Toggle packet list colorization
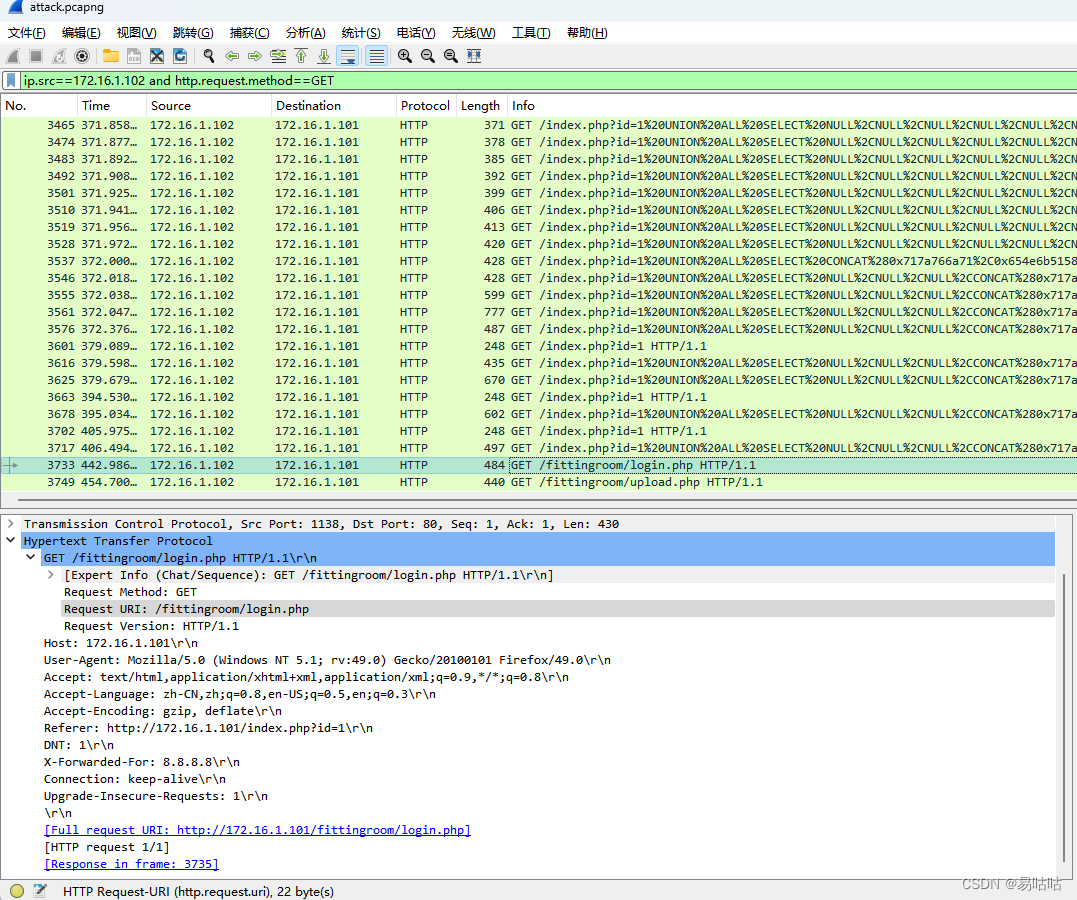Screen dimensions: 1077x900 pos(377,56)
